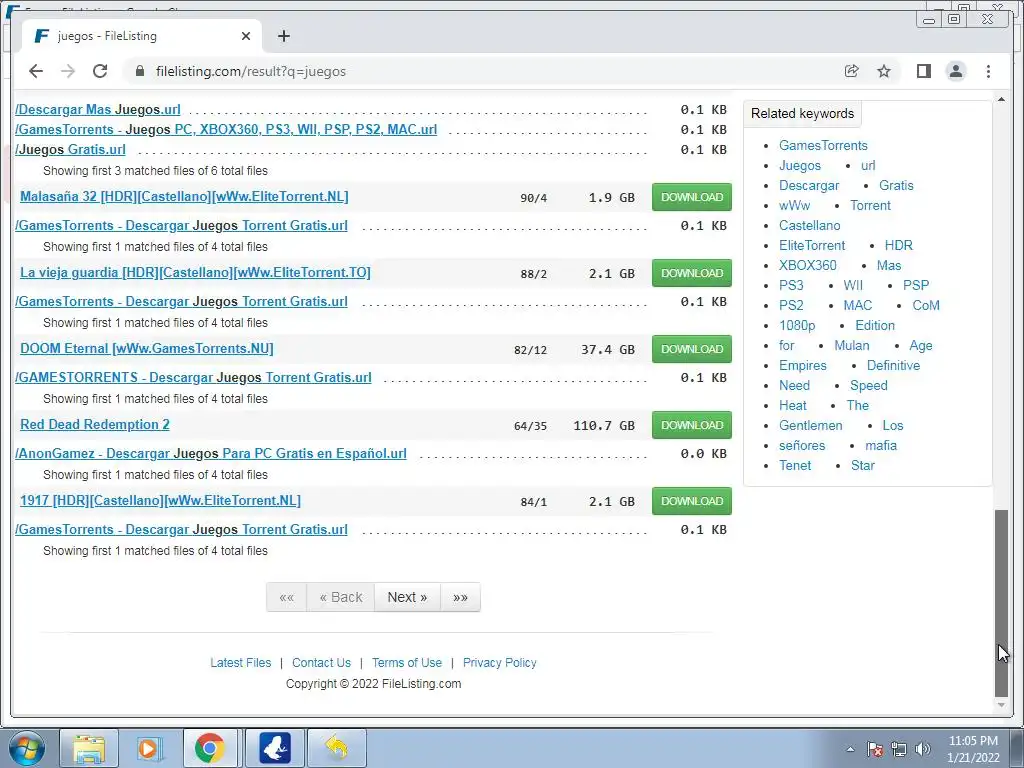Click the Castellano related keyword
Viewport: 1024px width, 768px height.
pos(809,226)
